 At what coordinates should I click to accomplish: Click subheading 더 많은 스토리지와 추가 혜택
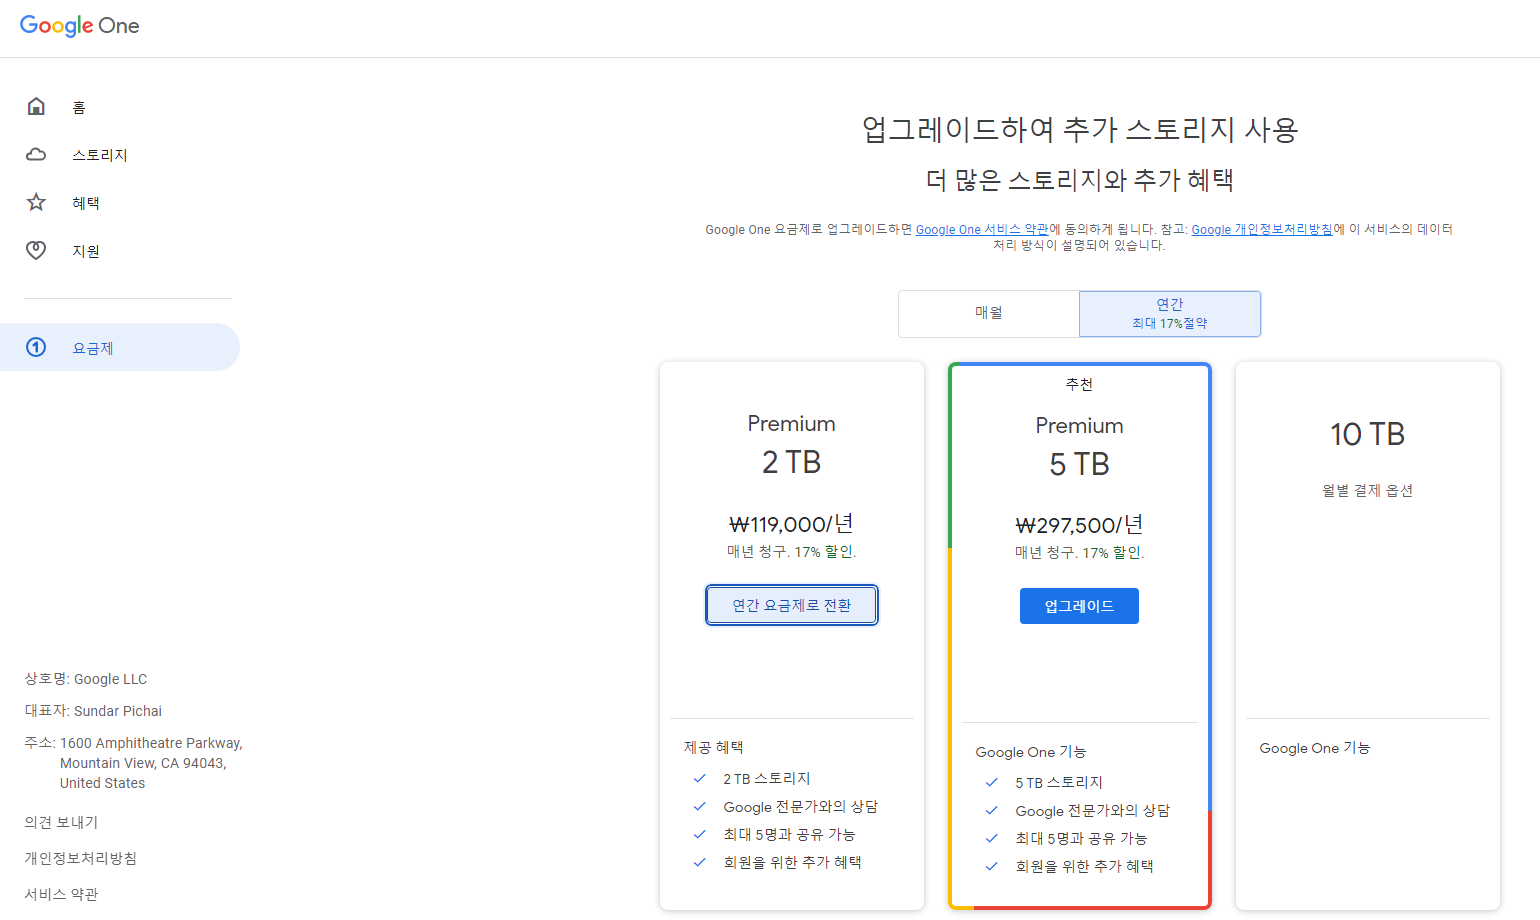point(1080,180)
